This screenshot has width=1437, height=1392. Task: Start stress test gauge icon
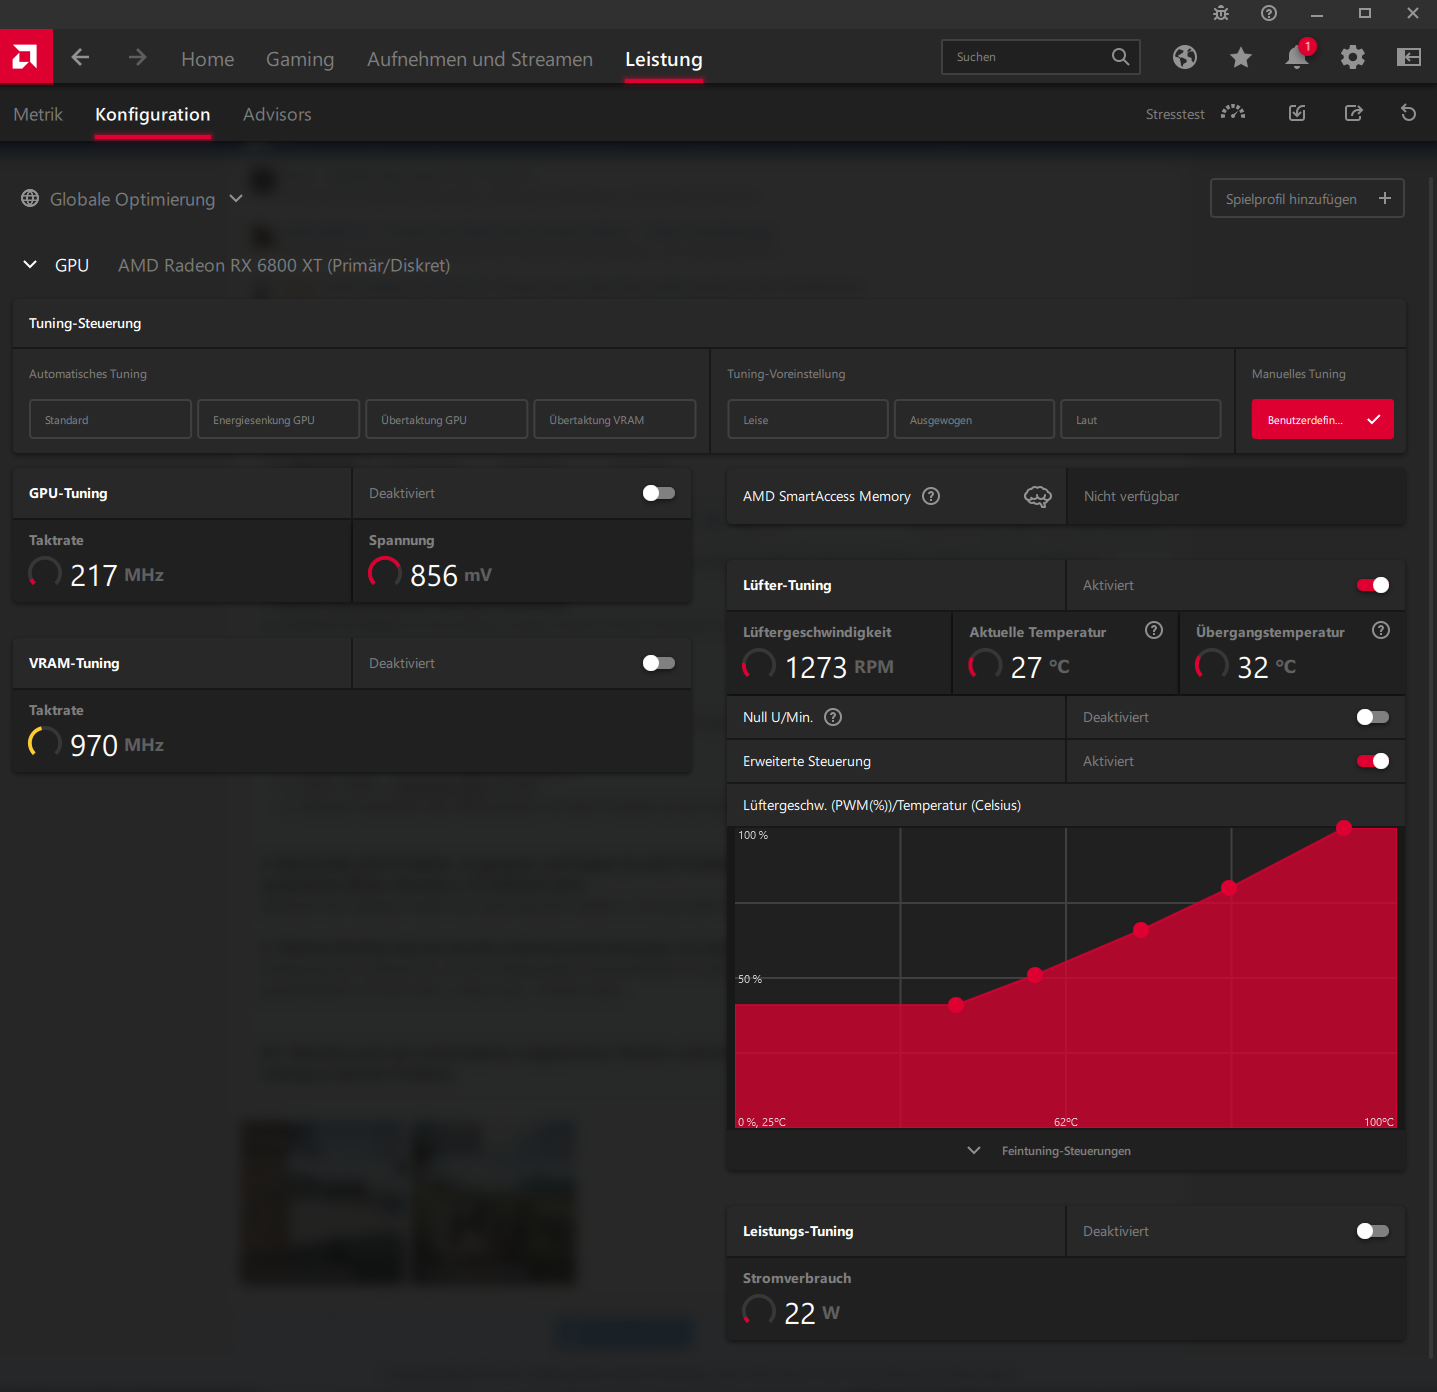pyautogui.click(x=1233, y=113)
